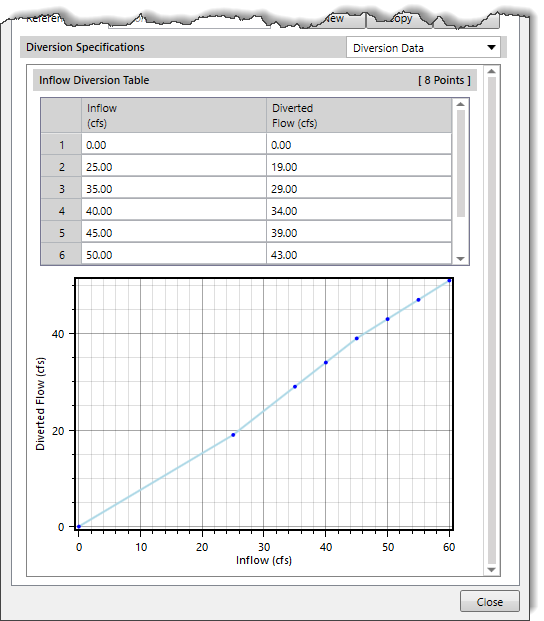
Task: Click chart data point at inflow 60
Action: [449, 280]
